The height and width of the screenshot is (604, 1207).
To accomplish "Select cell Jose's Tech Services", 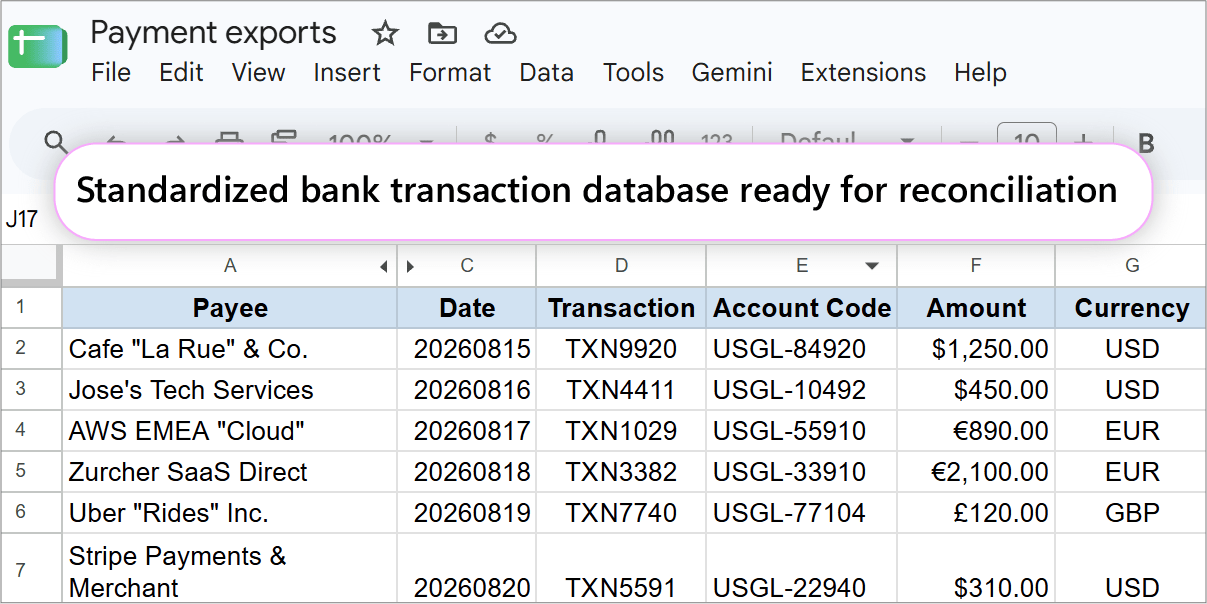I will (230, 390).
